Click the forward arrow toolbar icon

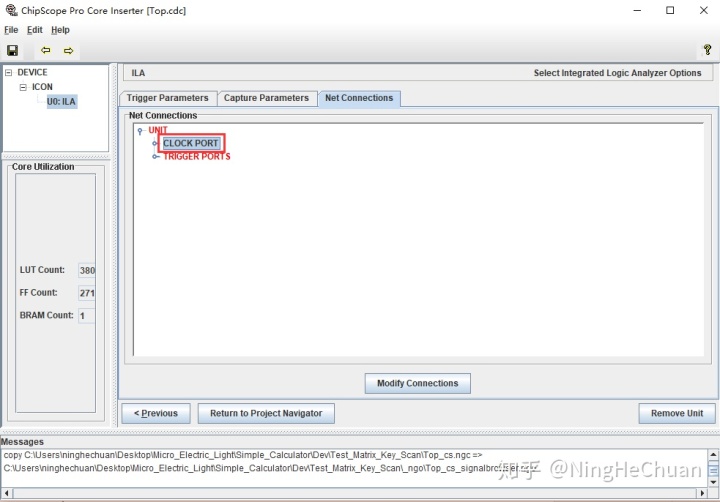coord(68,51)
